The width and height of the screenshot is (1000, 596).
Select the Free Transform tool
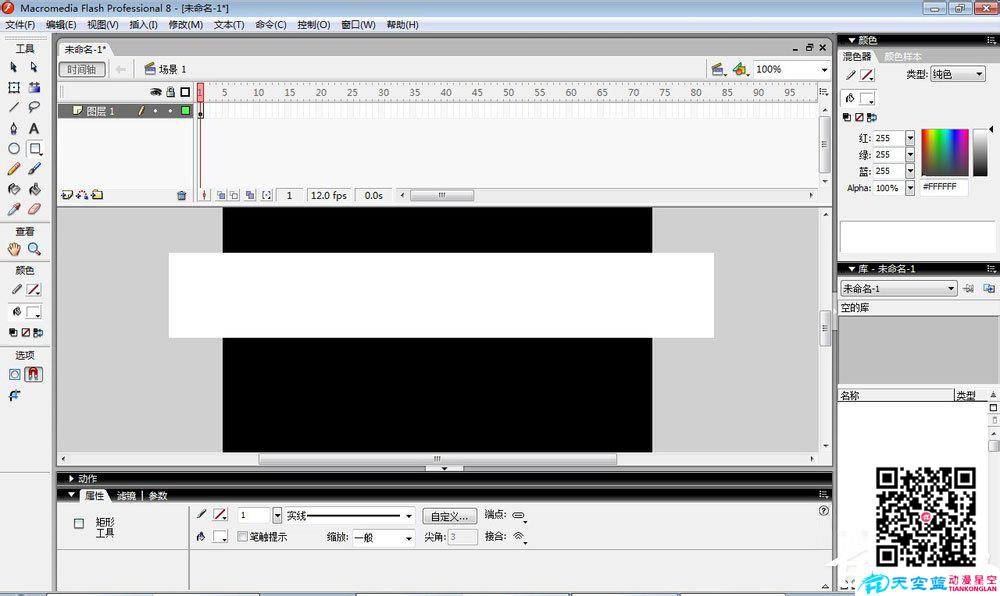tap(13, 87)
